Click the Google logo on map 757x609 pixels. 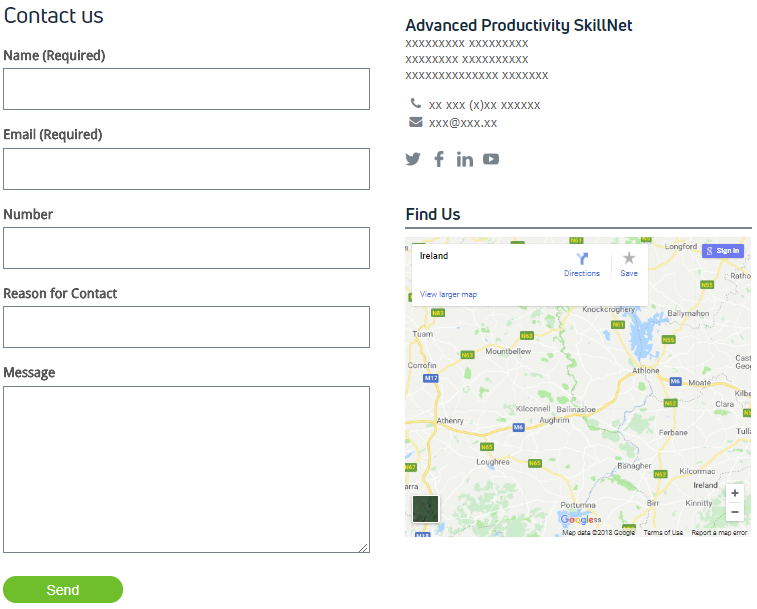coord(577,520)
